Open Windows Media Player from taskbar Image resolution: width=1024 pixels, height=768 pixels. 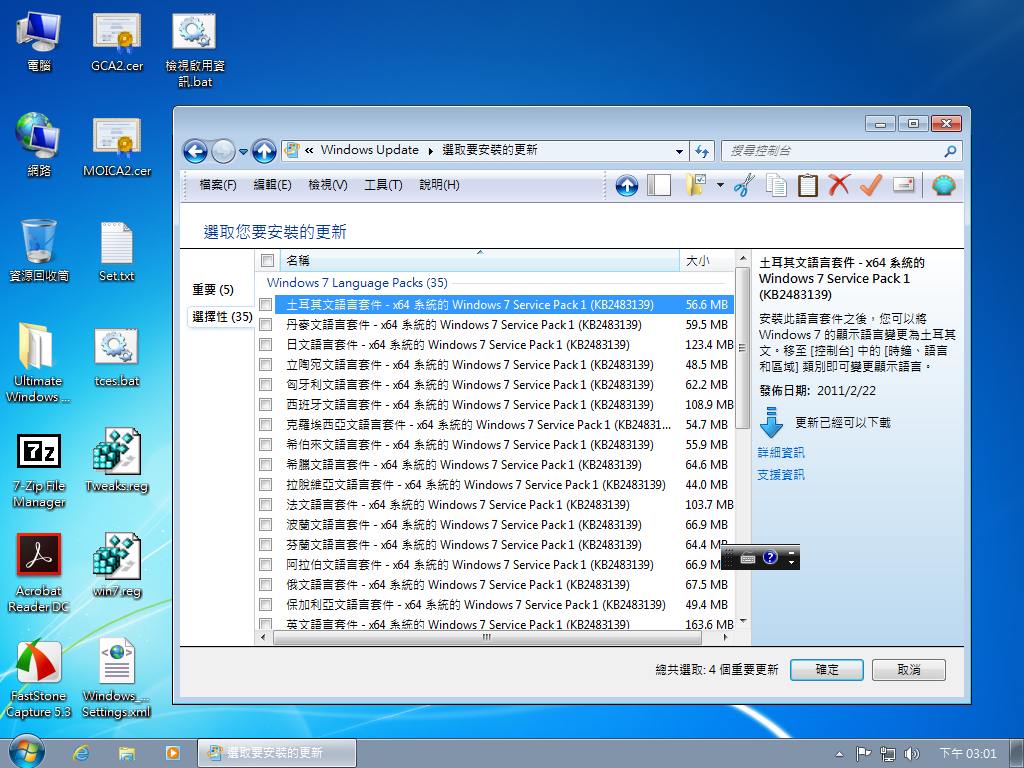click(172, 753)
